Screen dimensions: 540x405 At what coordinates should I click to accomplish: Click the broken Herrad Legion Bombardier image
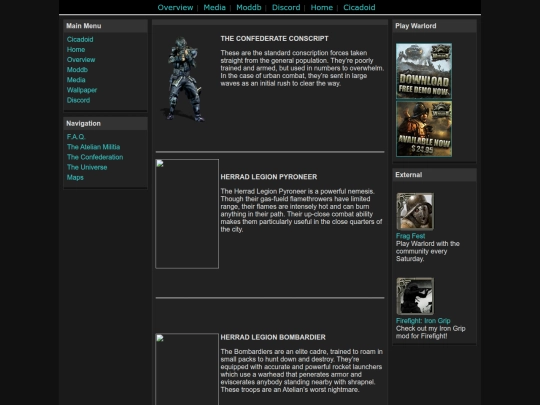(187, 369)
